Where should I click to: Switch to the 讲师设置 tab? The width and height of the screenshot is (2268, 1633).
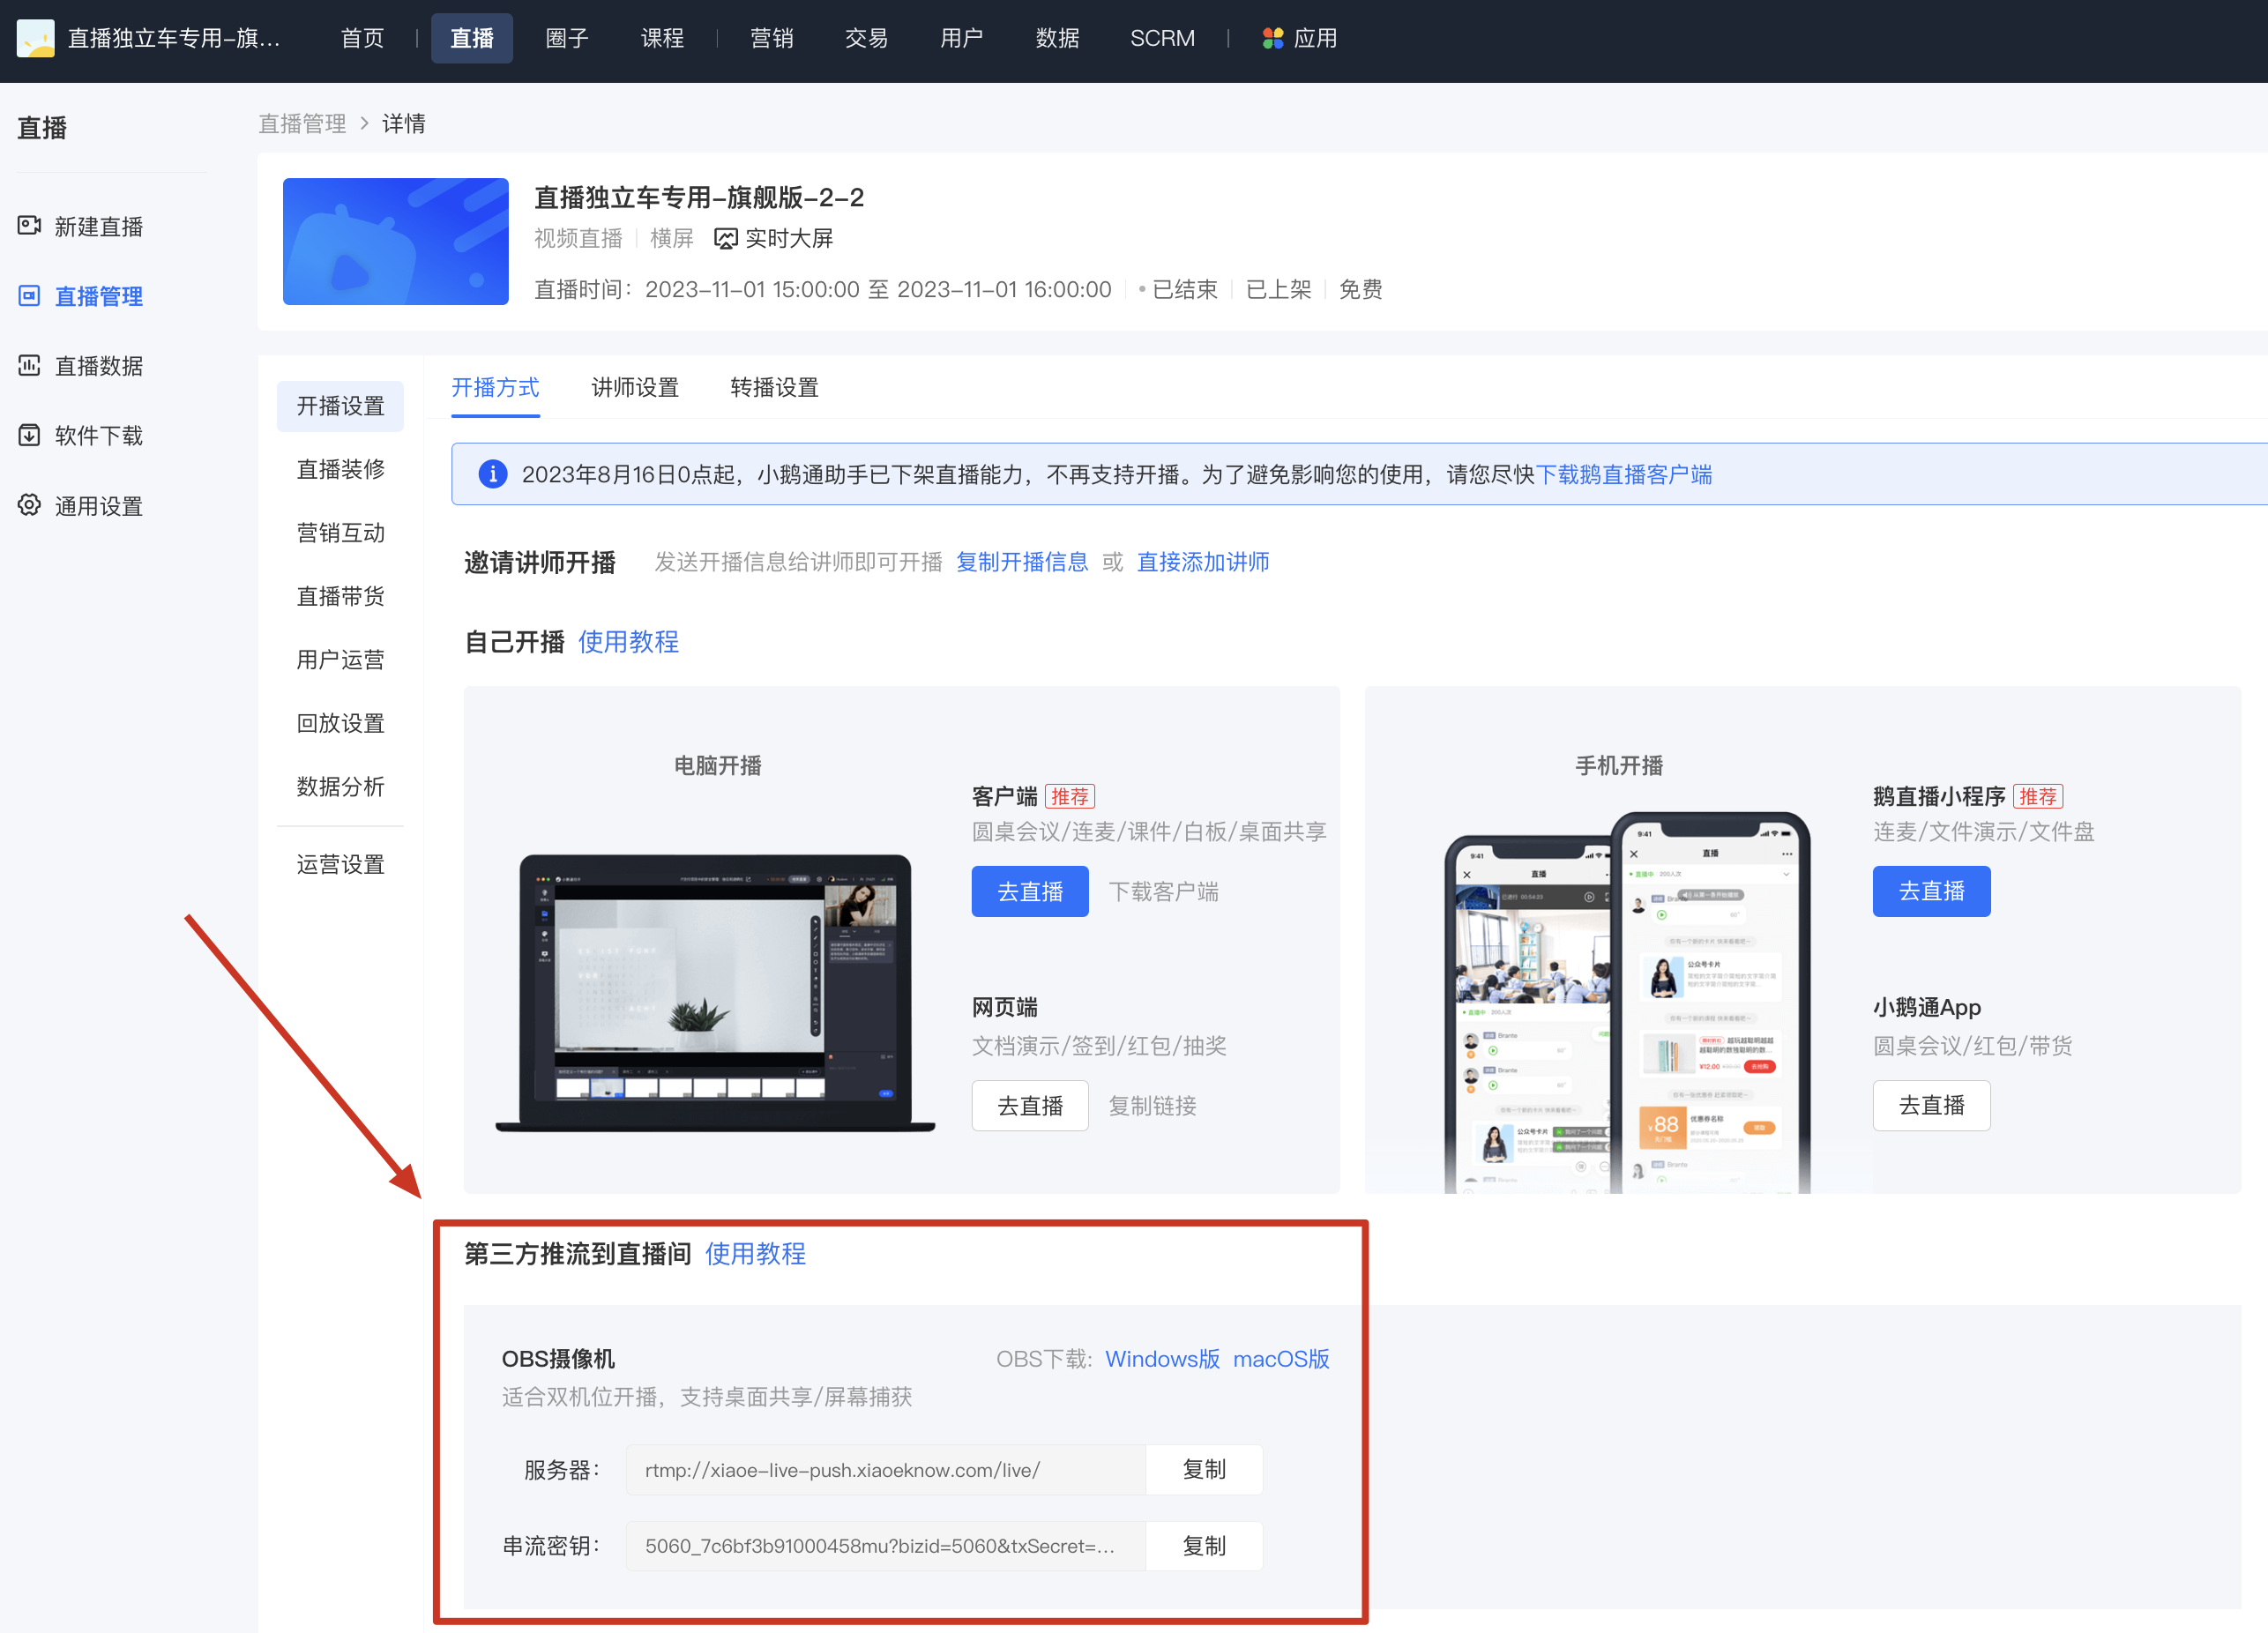(635, 388)
